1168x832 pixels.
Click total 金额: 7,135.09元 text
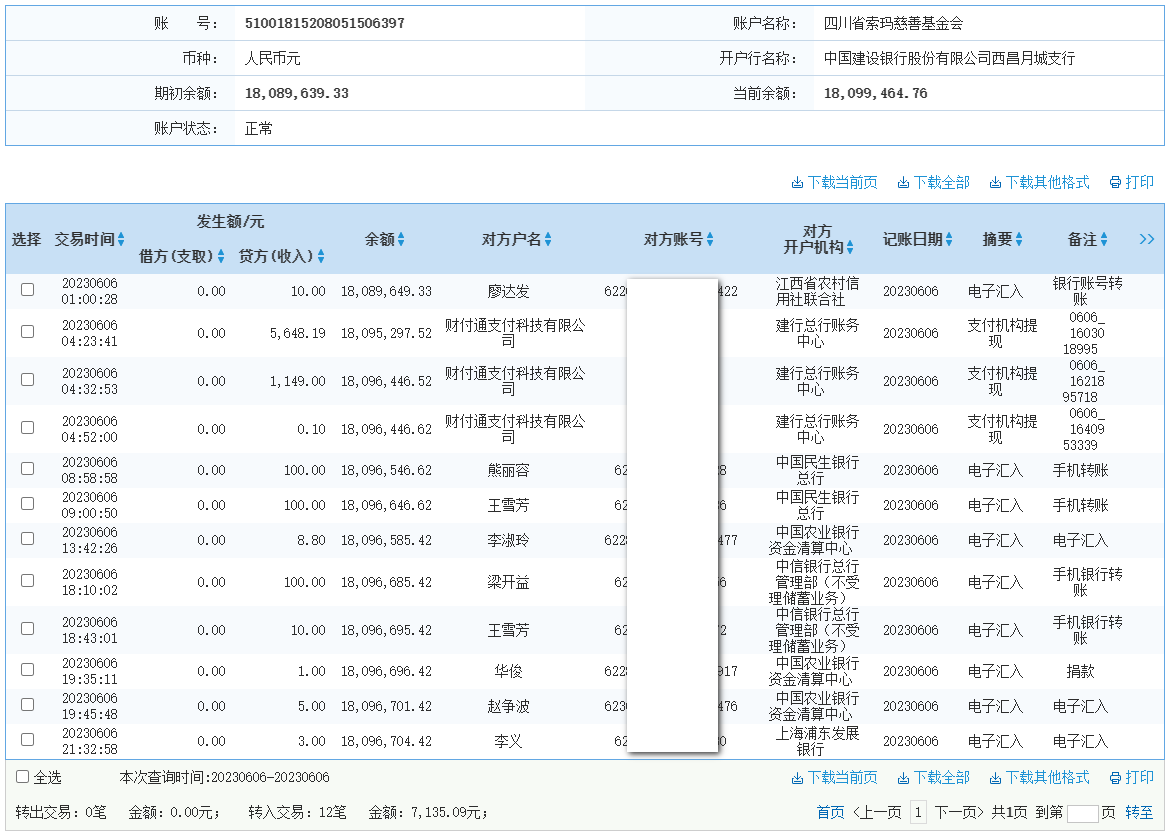pos(428,813)
